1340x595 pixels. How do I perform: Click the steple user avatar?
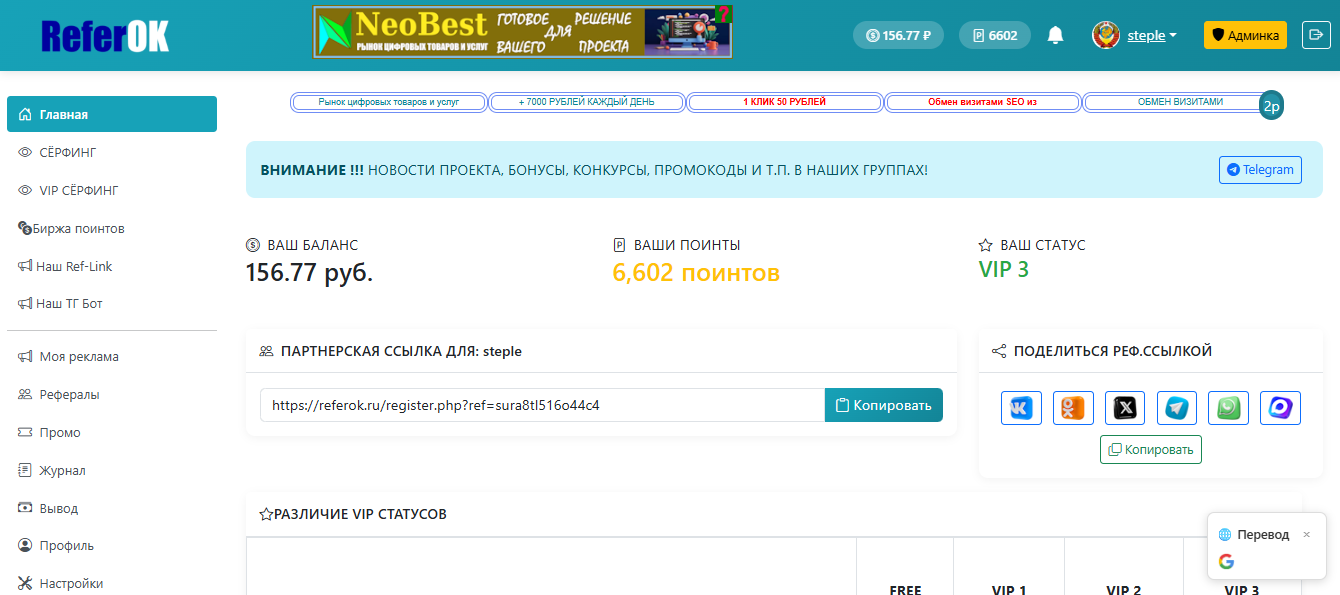[x=1106, y=35]
